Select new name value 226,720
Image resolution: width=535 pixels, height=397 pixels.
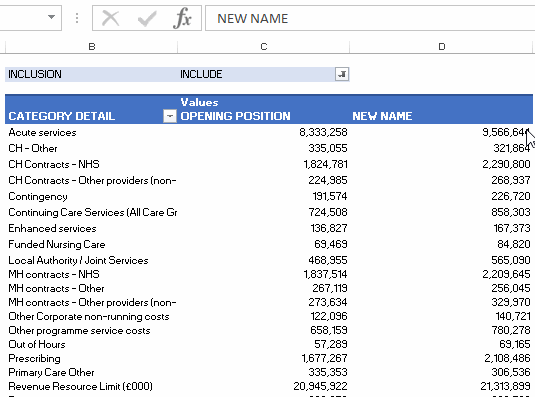(511, 196)
